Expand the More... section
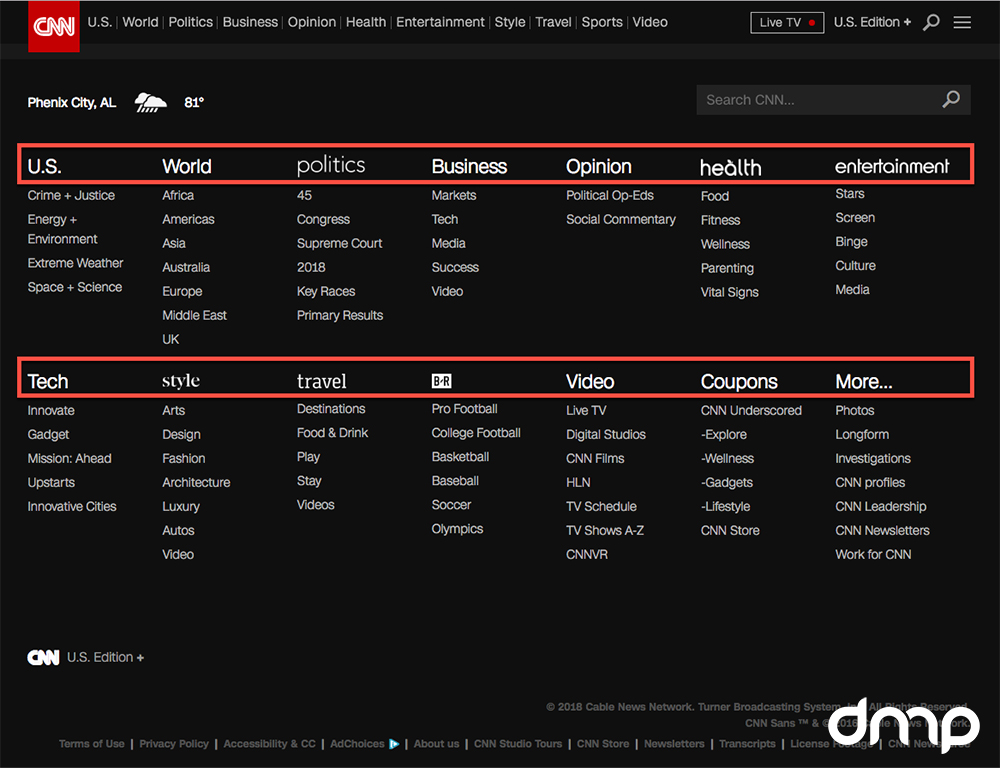The image size is (1000, 768). coord(863,380)
